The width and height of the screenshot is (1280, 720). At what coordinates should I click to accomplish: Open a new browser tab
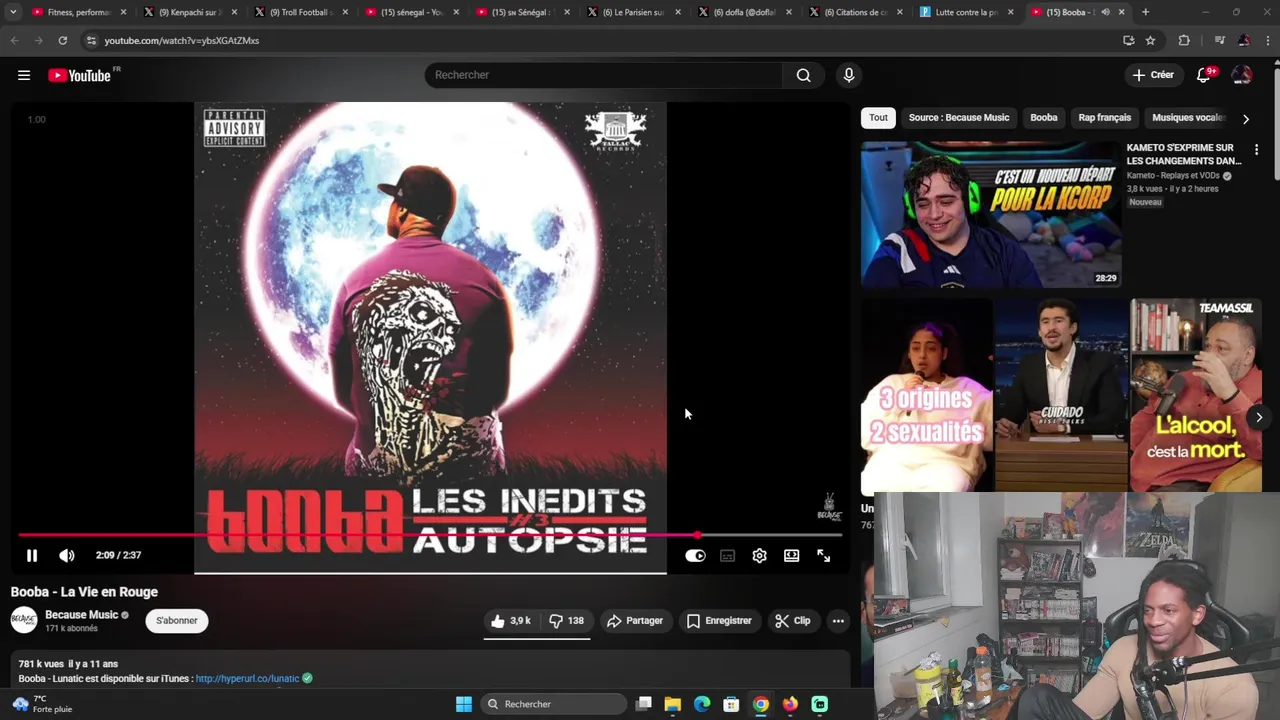pos(1145,13)
